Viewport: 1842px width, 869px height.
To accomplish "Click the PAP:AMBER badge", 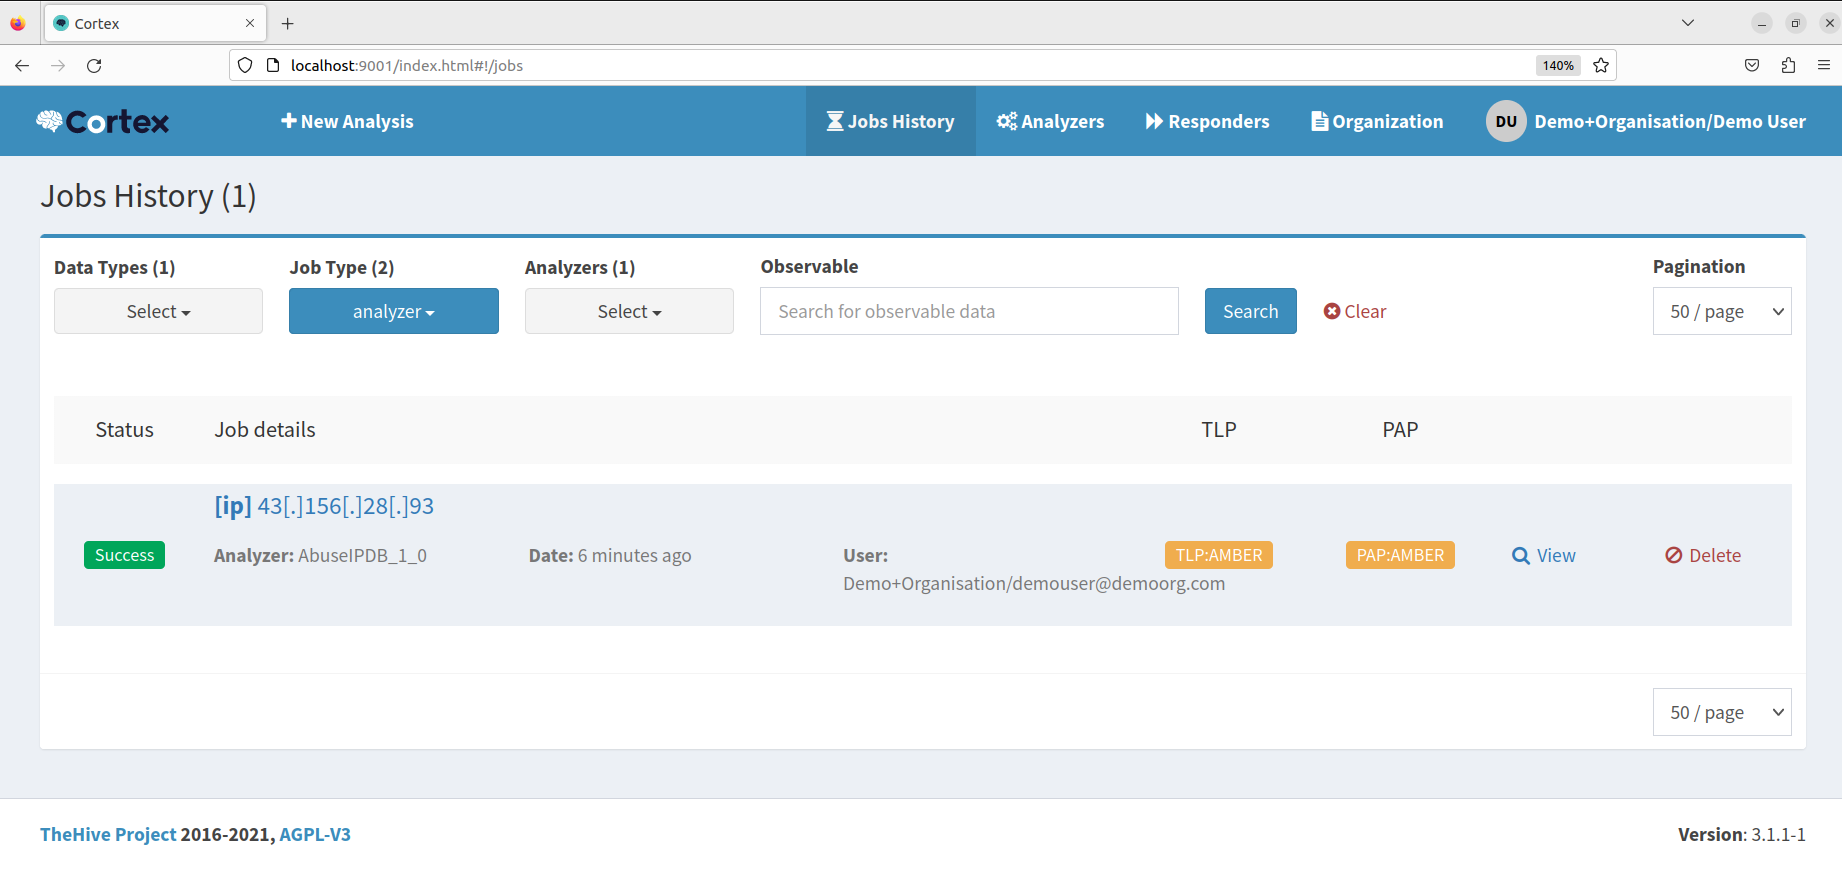I will coord(1400,555).
